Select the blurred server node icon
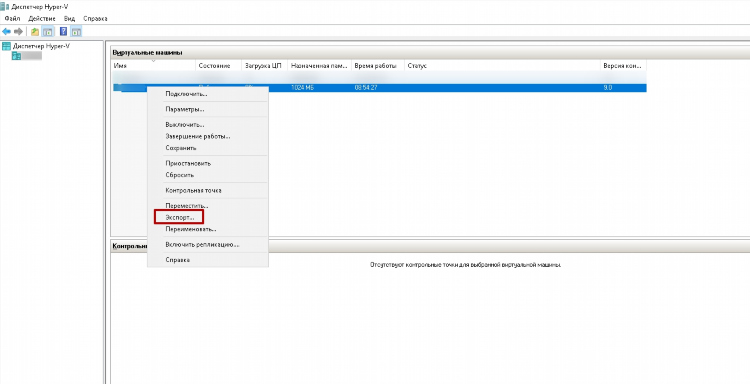Image resolution: width=750 pixels, height=384 pixels. point(16,56)
